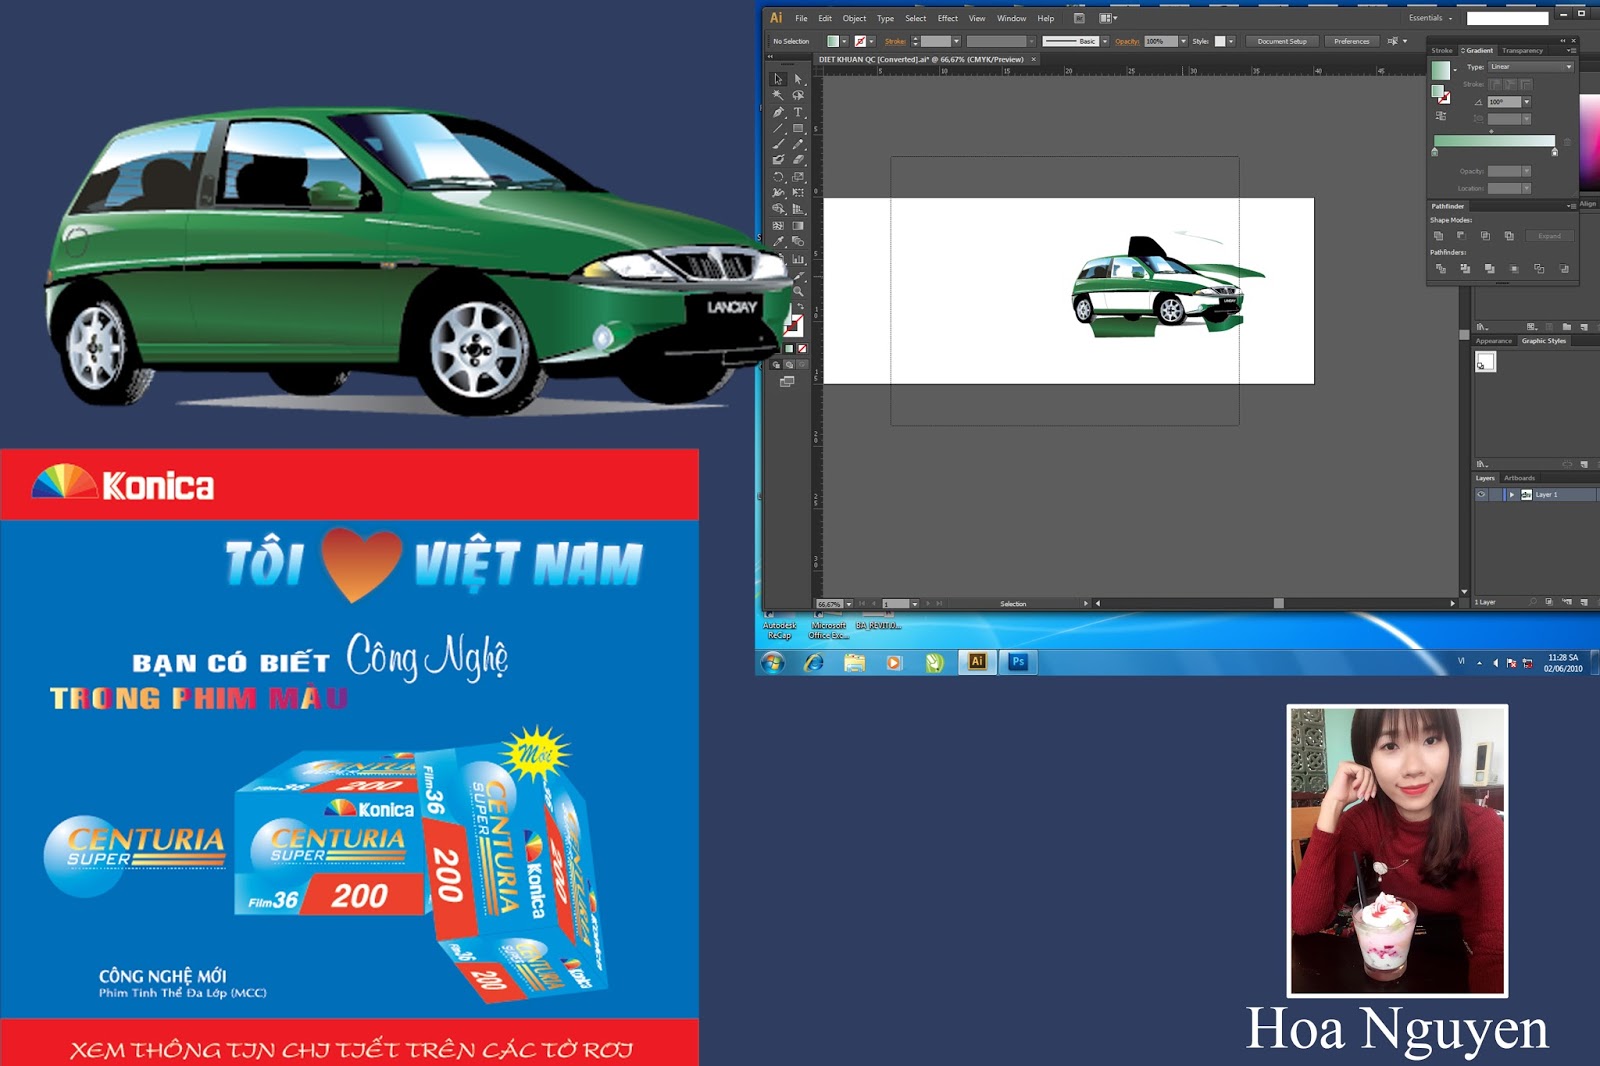This screenshot has width=1600, height=1066.
Task: Select the Type tool
Action: (798, 112)
